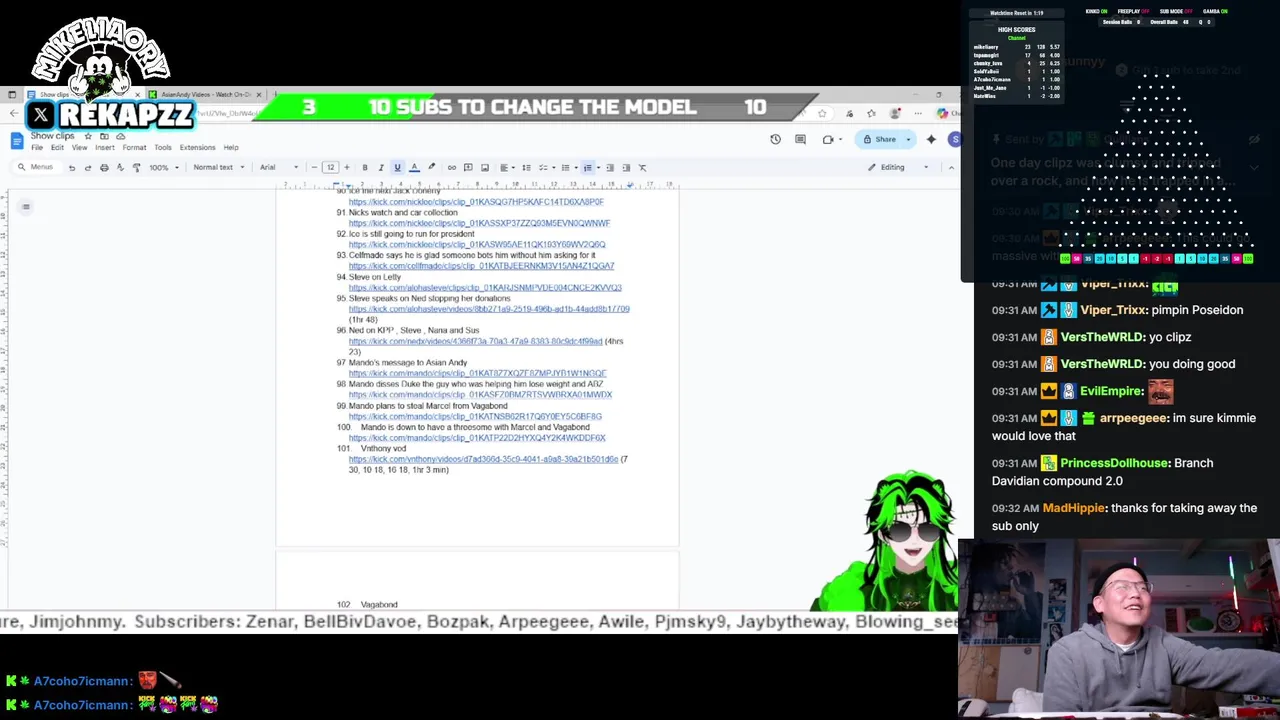
Task: Increase font size with plus button
Action: click(x=346, y=168)
